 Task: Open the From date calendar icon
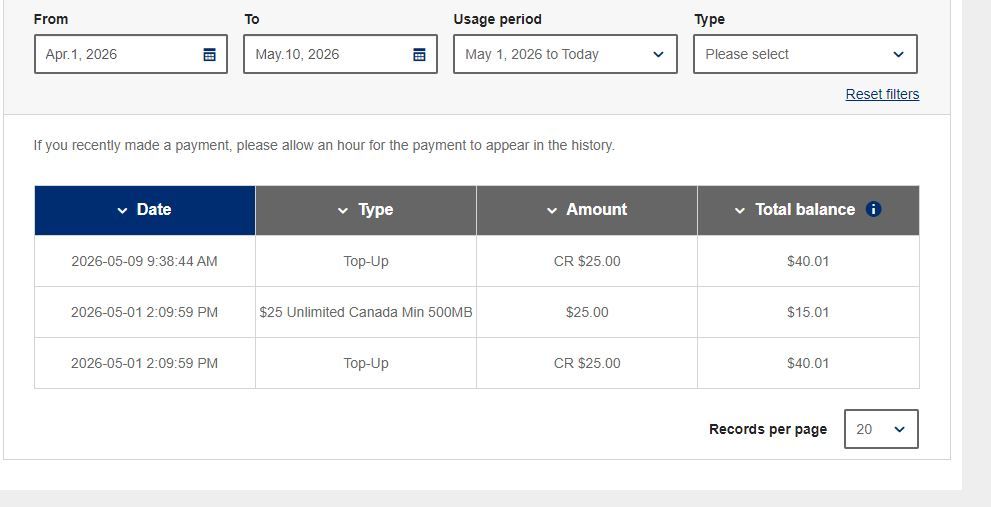(x=209, y=54)
